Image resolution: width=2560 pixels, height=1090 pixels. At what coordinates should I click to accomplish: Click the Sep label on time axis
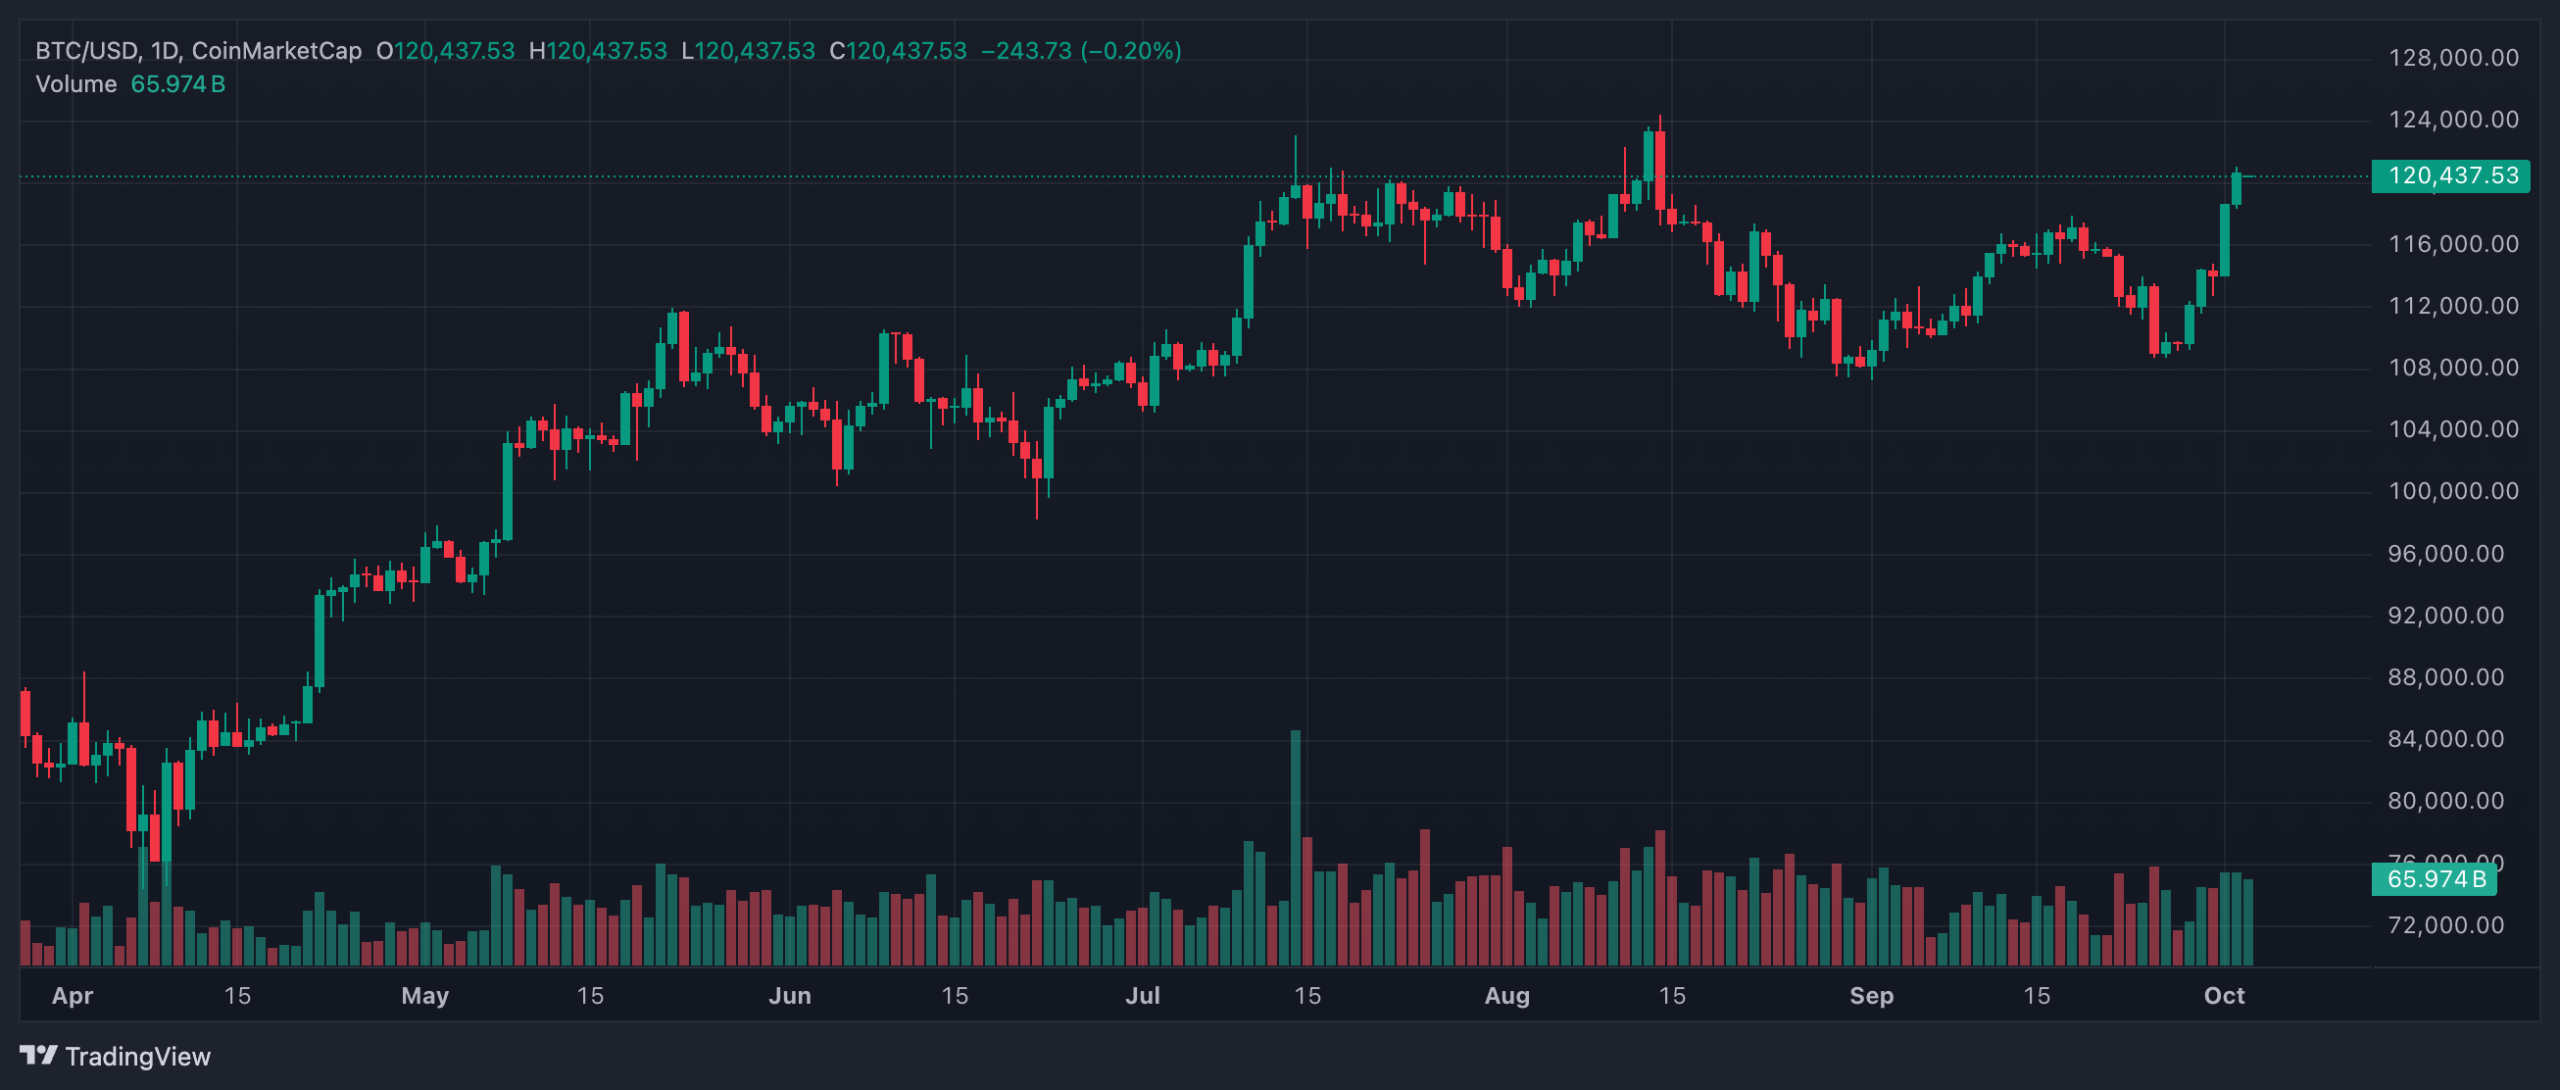tap(1871, 996)
